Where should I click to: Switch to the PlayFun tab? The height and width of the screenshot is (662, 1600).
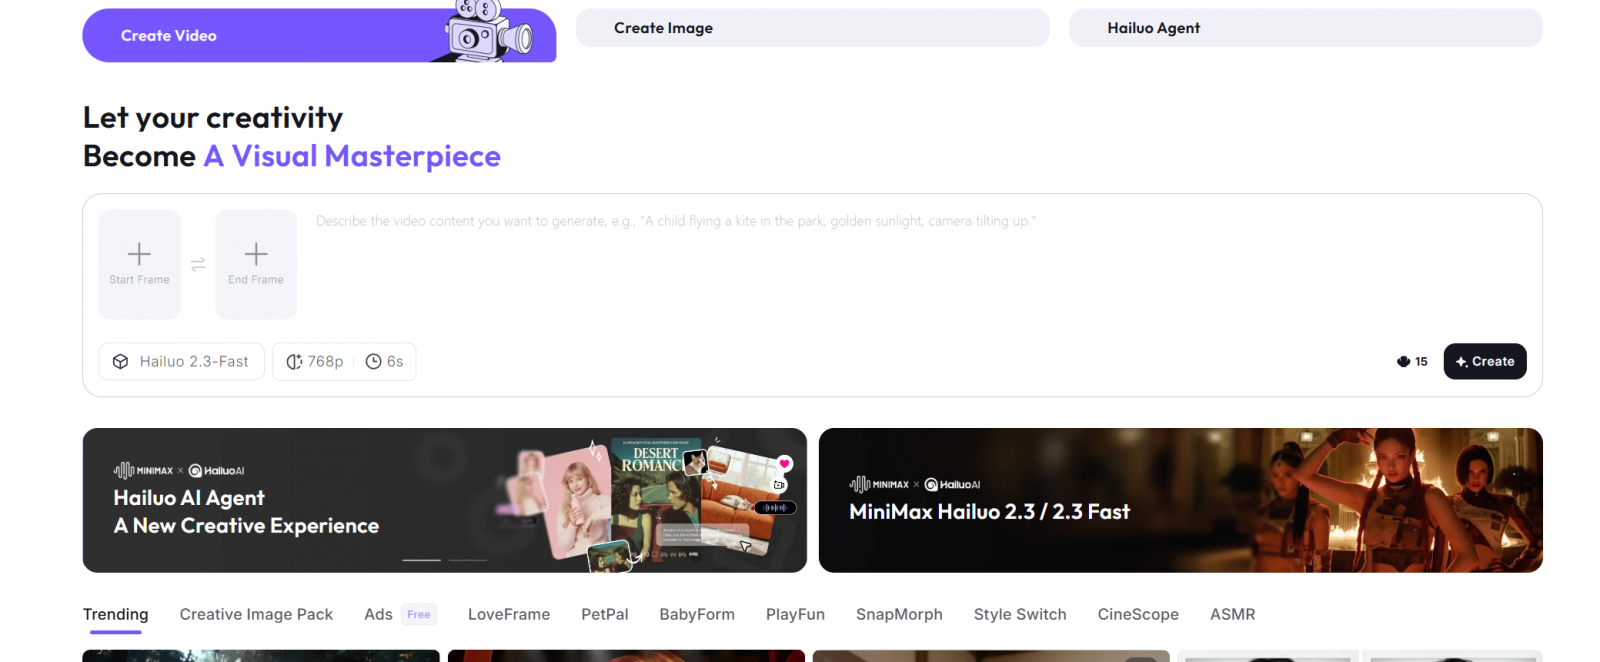(795, 614)
